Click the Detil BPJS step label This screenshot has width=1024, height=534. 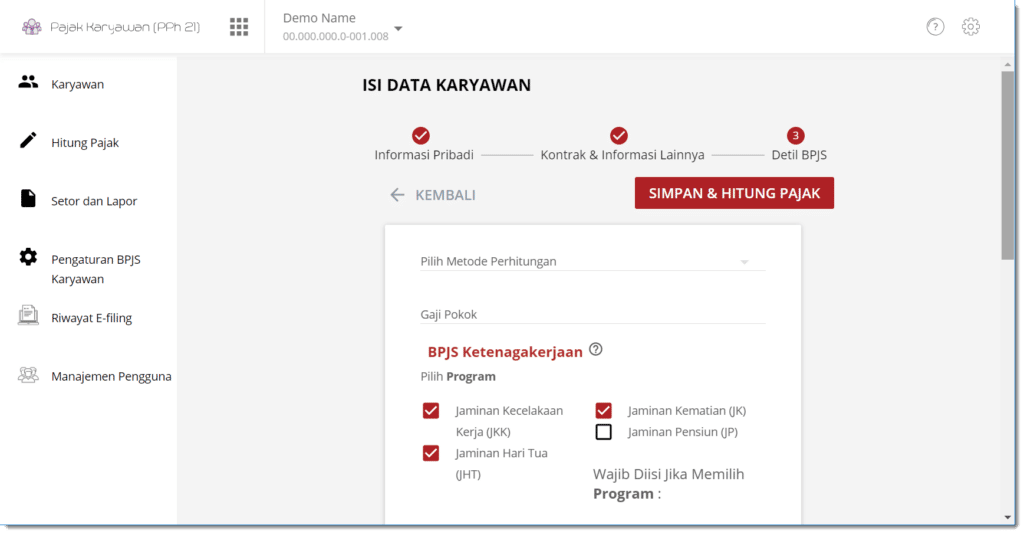[x=799, y=155]
